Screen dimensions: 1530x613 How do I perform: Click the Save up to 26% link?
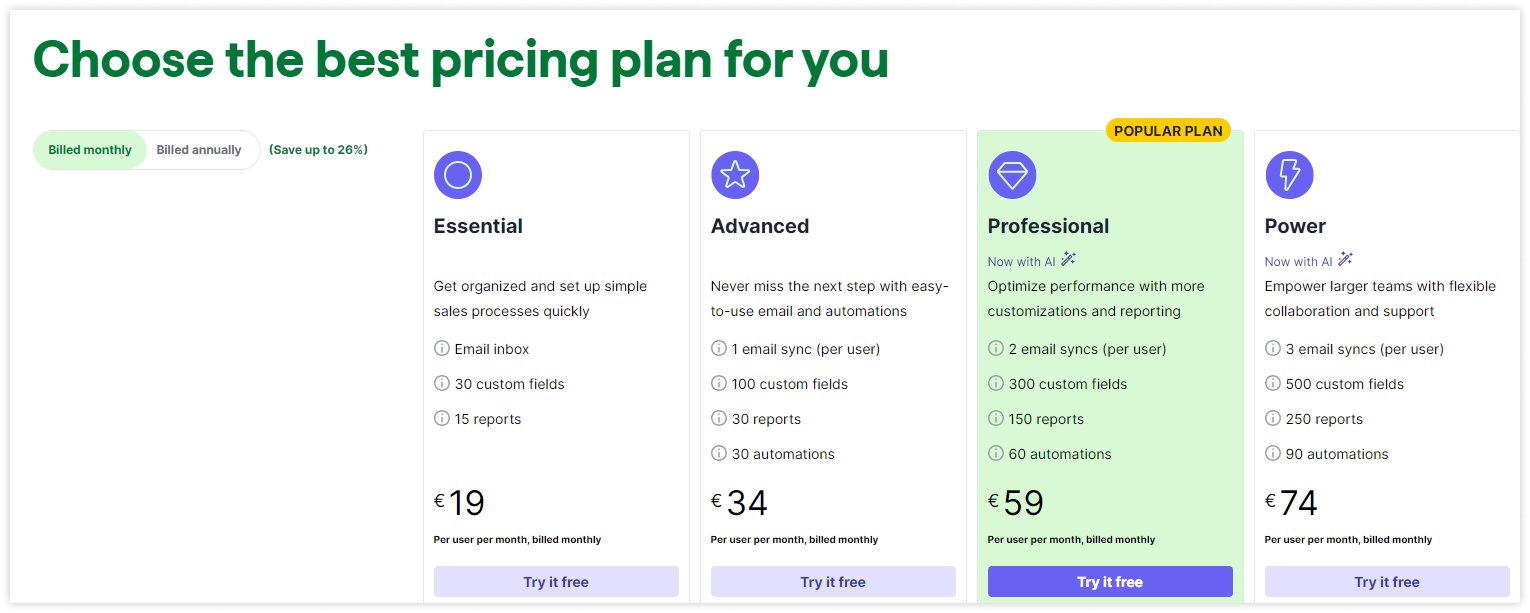point(318,149)
